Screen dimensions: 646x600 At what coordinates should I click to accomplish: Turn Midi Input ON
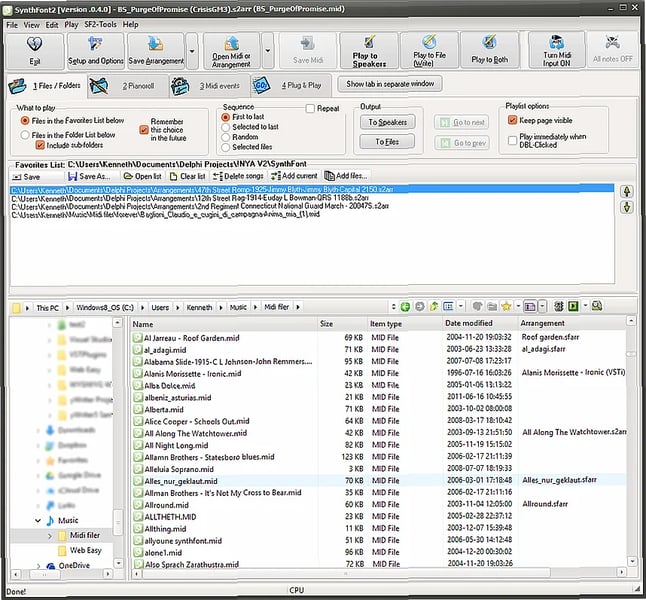pyautogui.click(x=557, y=50)
